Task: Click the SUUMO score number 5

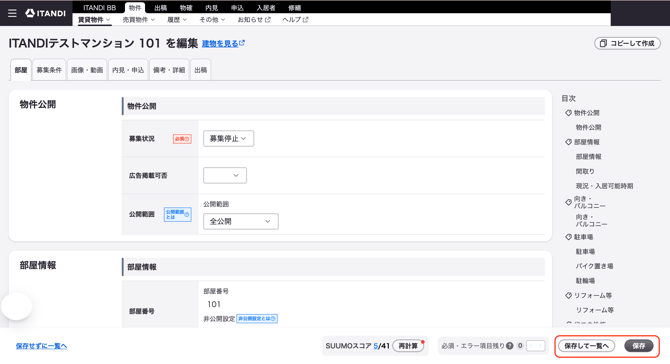Action: (x=376, y=346)
